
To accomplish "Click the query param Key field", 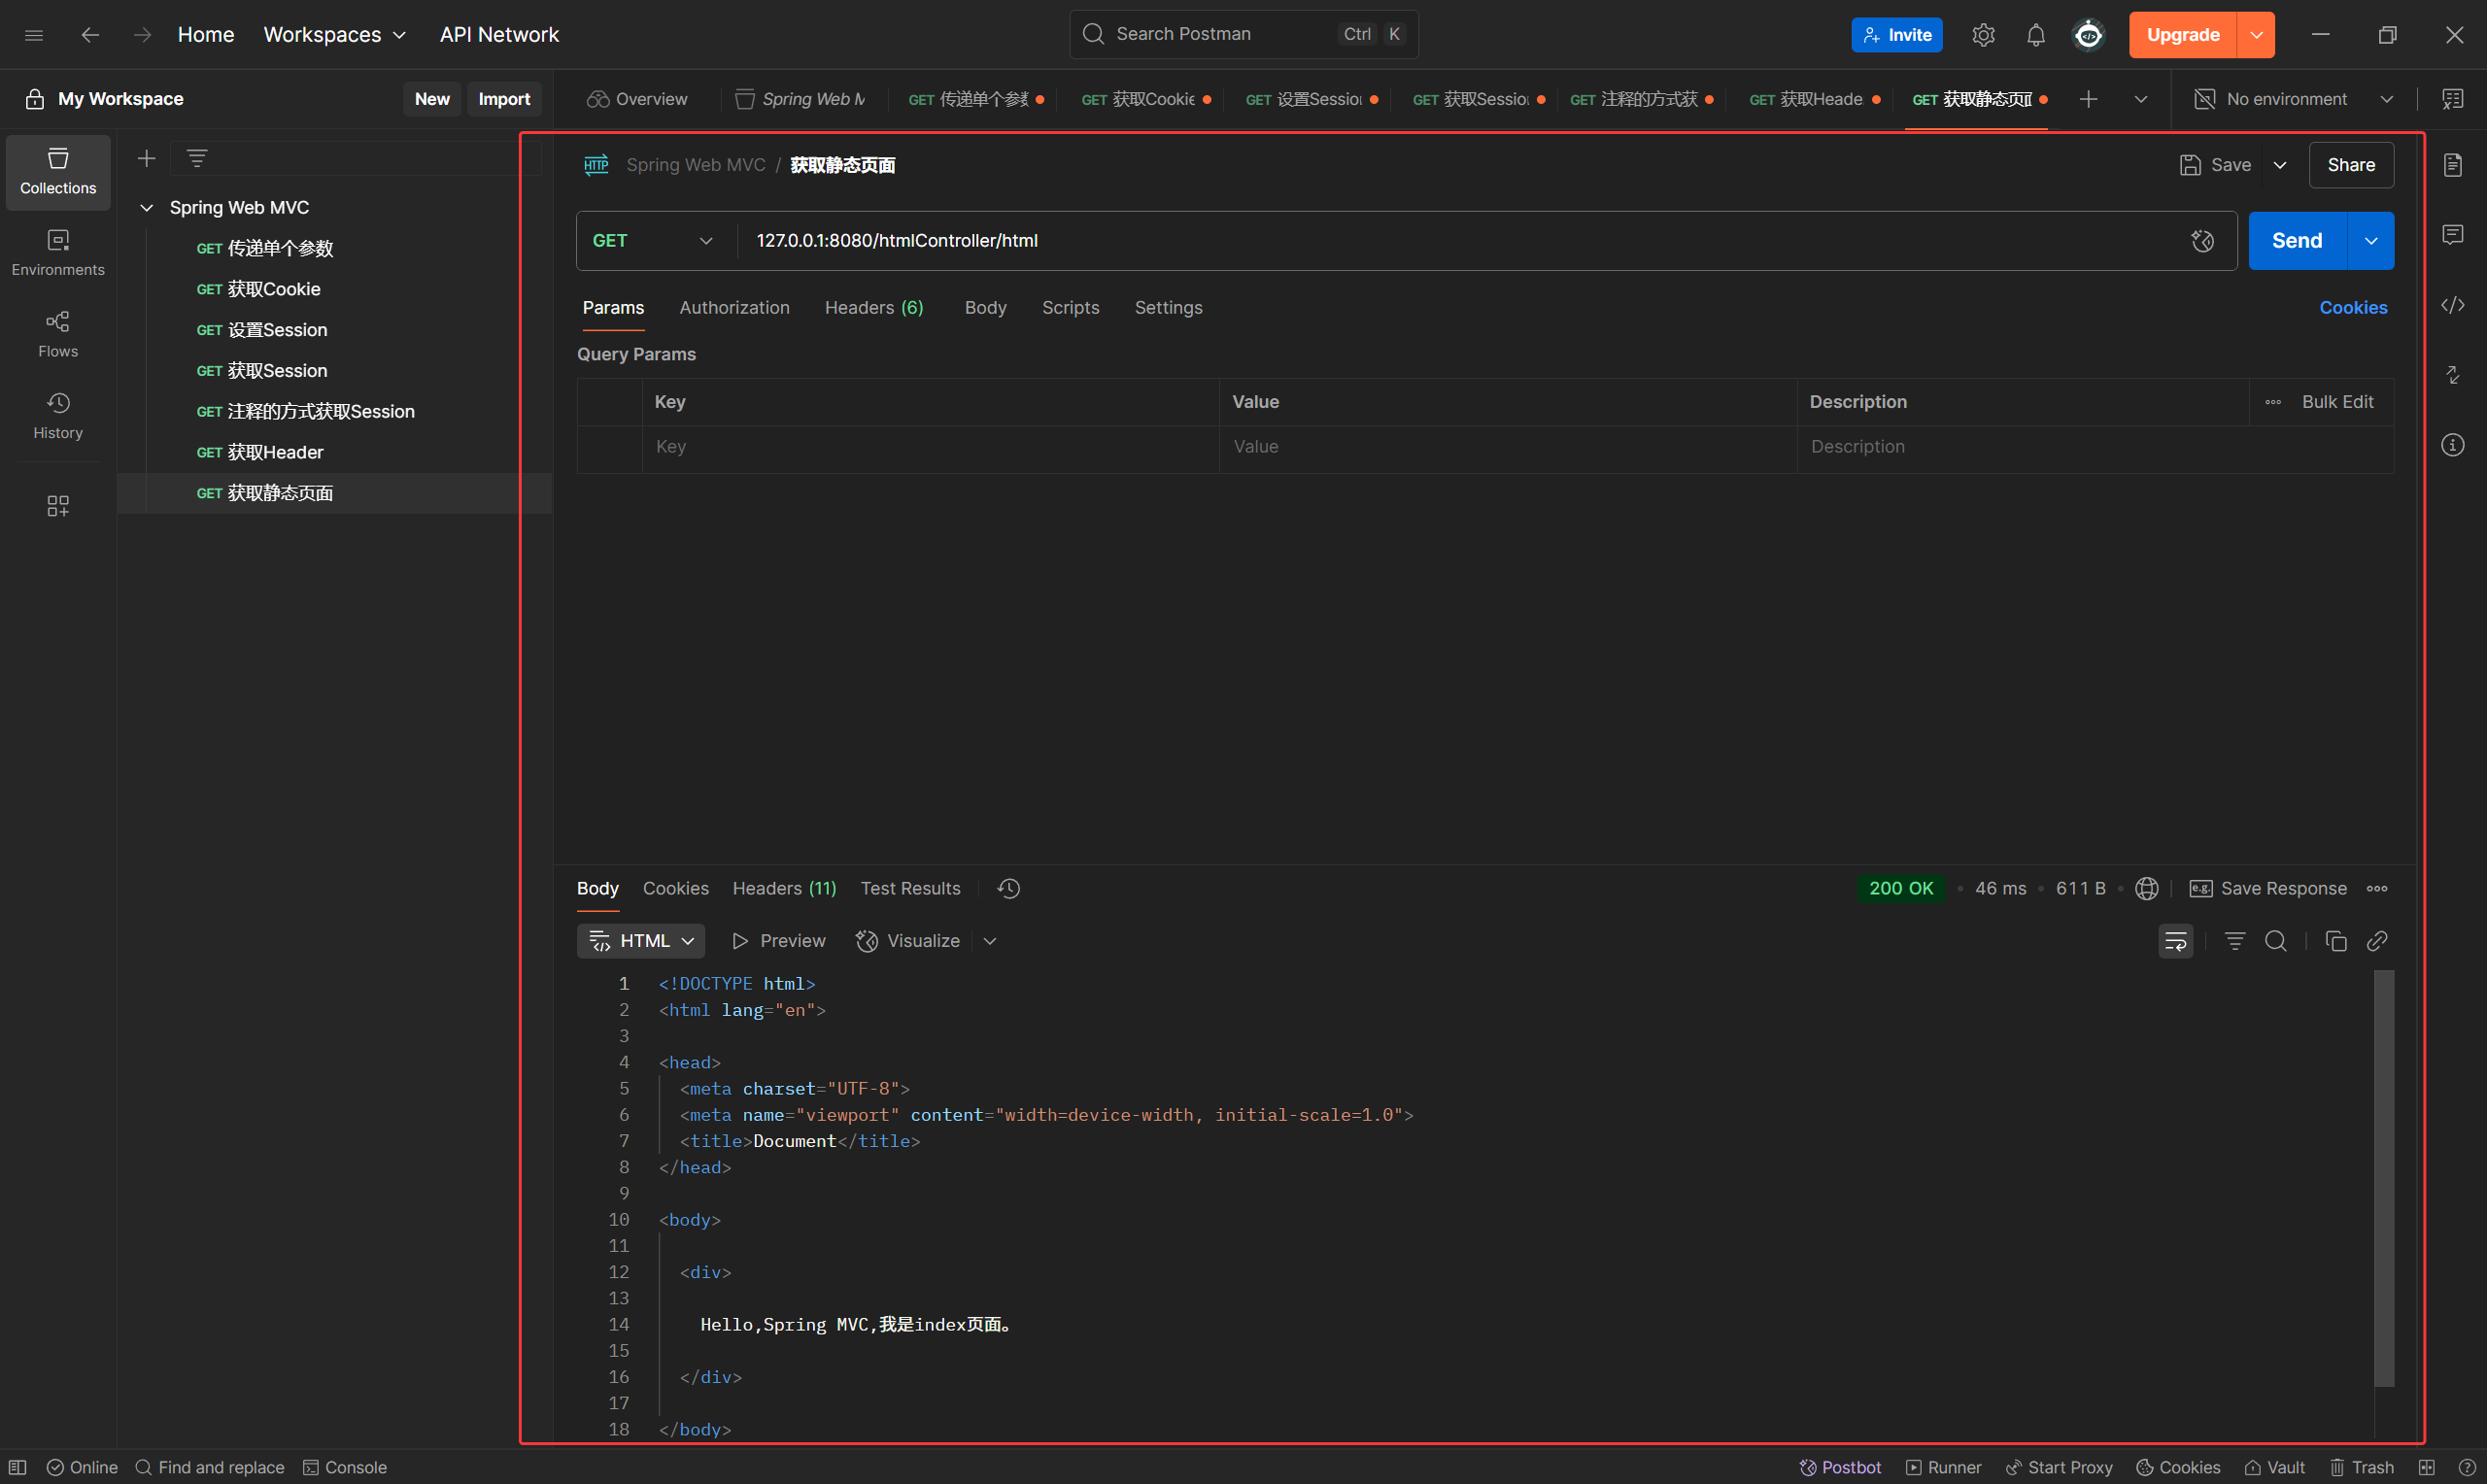I will 930,447.
